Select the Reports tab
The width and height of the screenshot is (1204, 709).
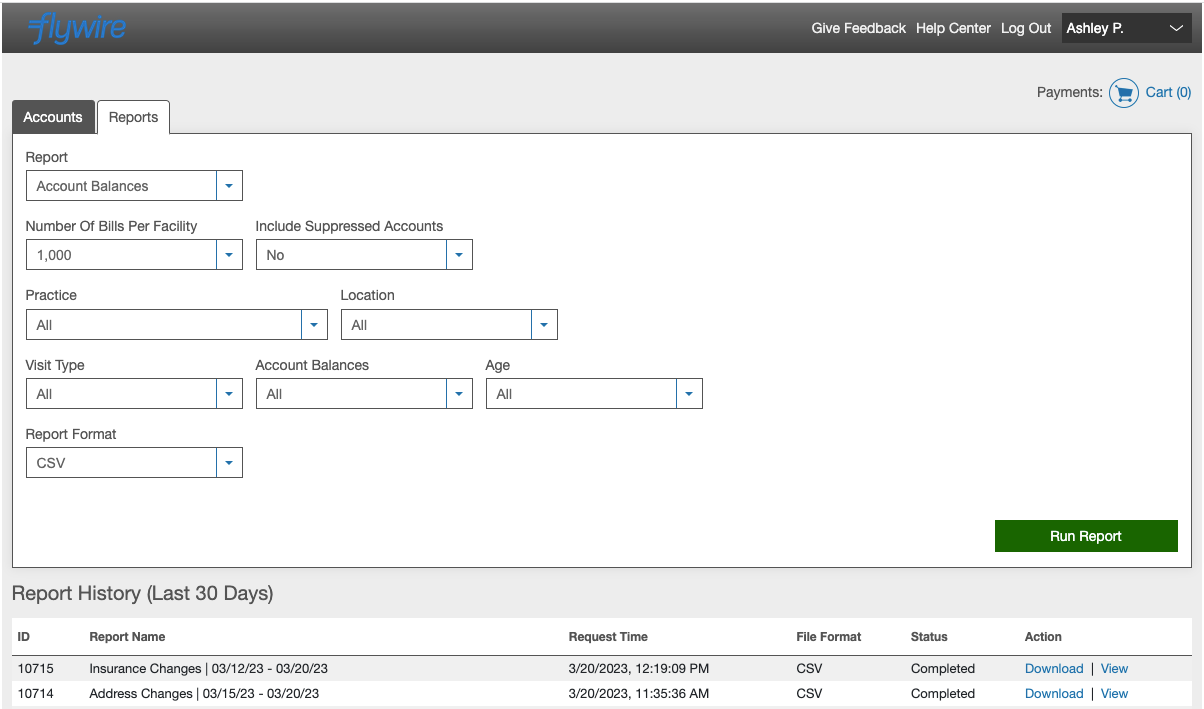point(133,117)
